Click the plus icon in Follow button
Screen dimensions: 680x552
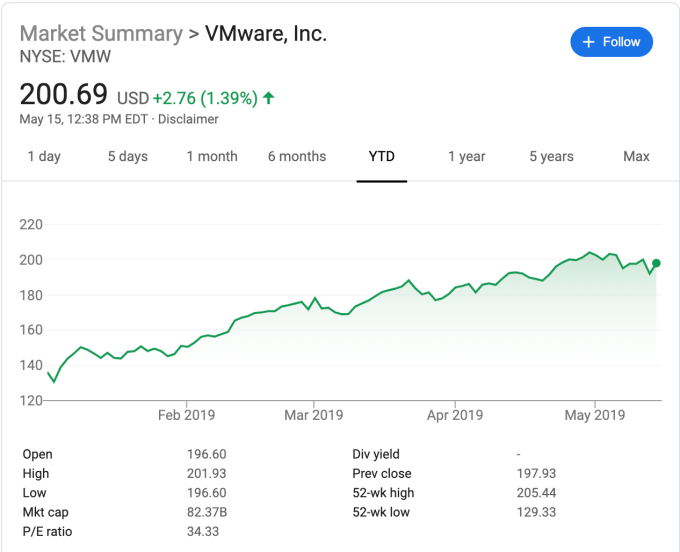(589, 42)
